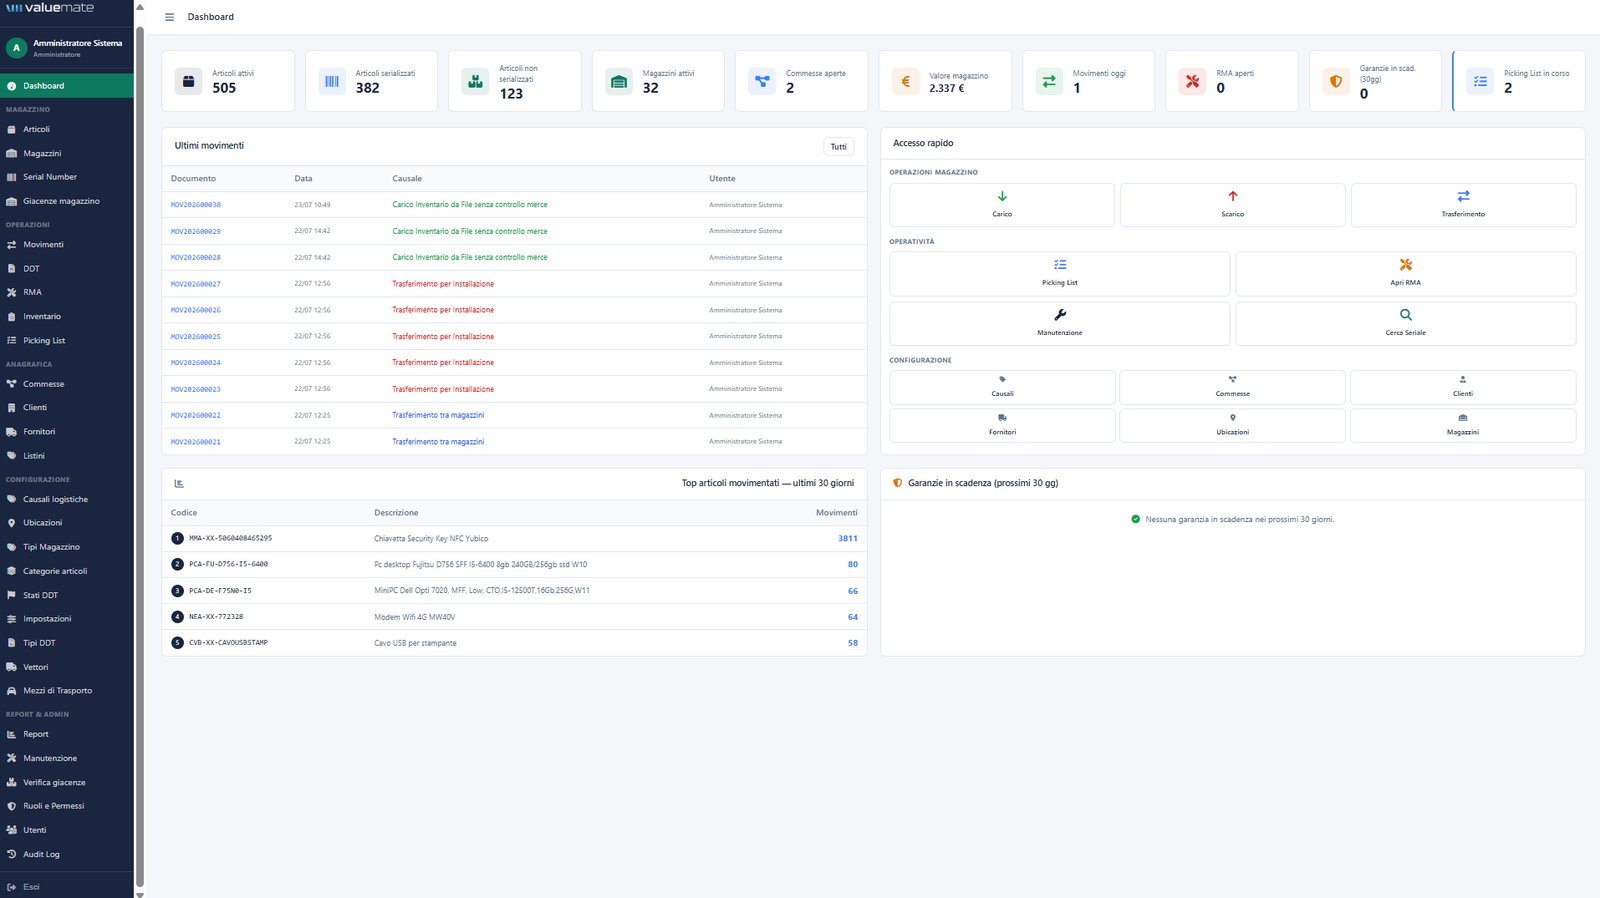Image resolution: width=1600 pixels, height=898 pixels.
Task: Click article code PCA-FU-D756-I5-6400
Action: [228, 564]
